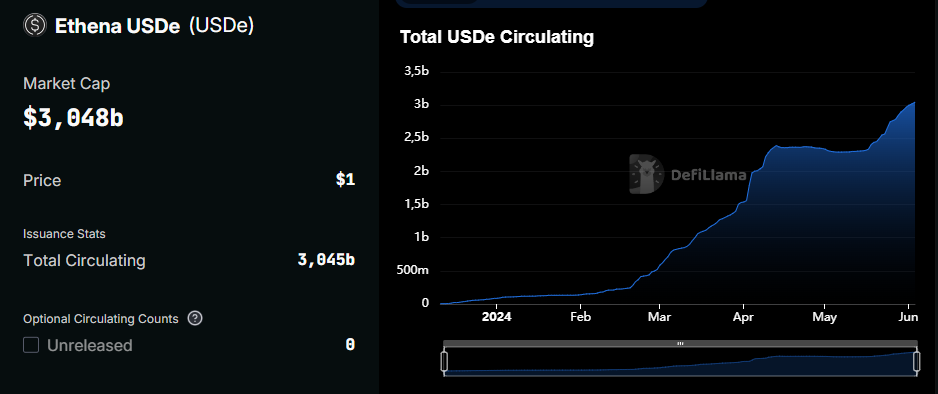
Task: Click the Total Circulating 3,045b value
Action: (326, 260)
